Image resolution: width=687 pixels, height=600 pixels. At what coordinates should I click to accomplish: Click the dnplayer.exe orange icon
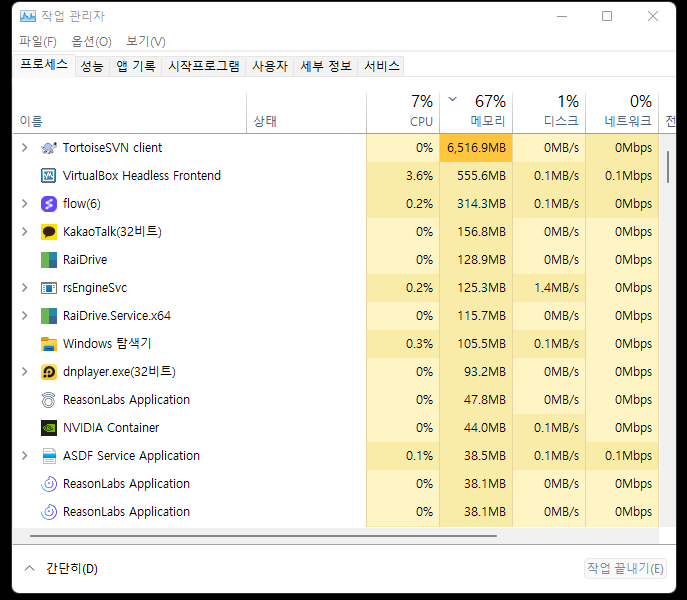(49, 372)
